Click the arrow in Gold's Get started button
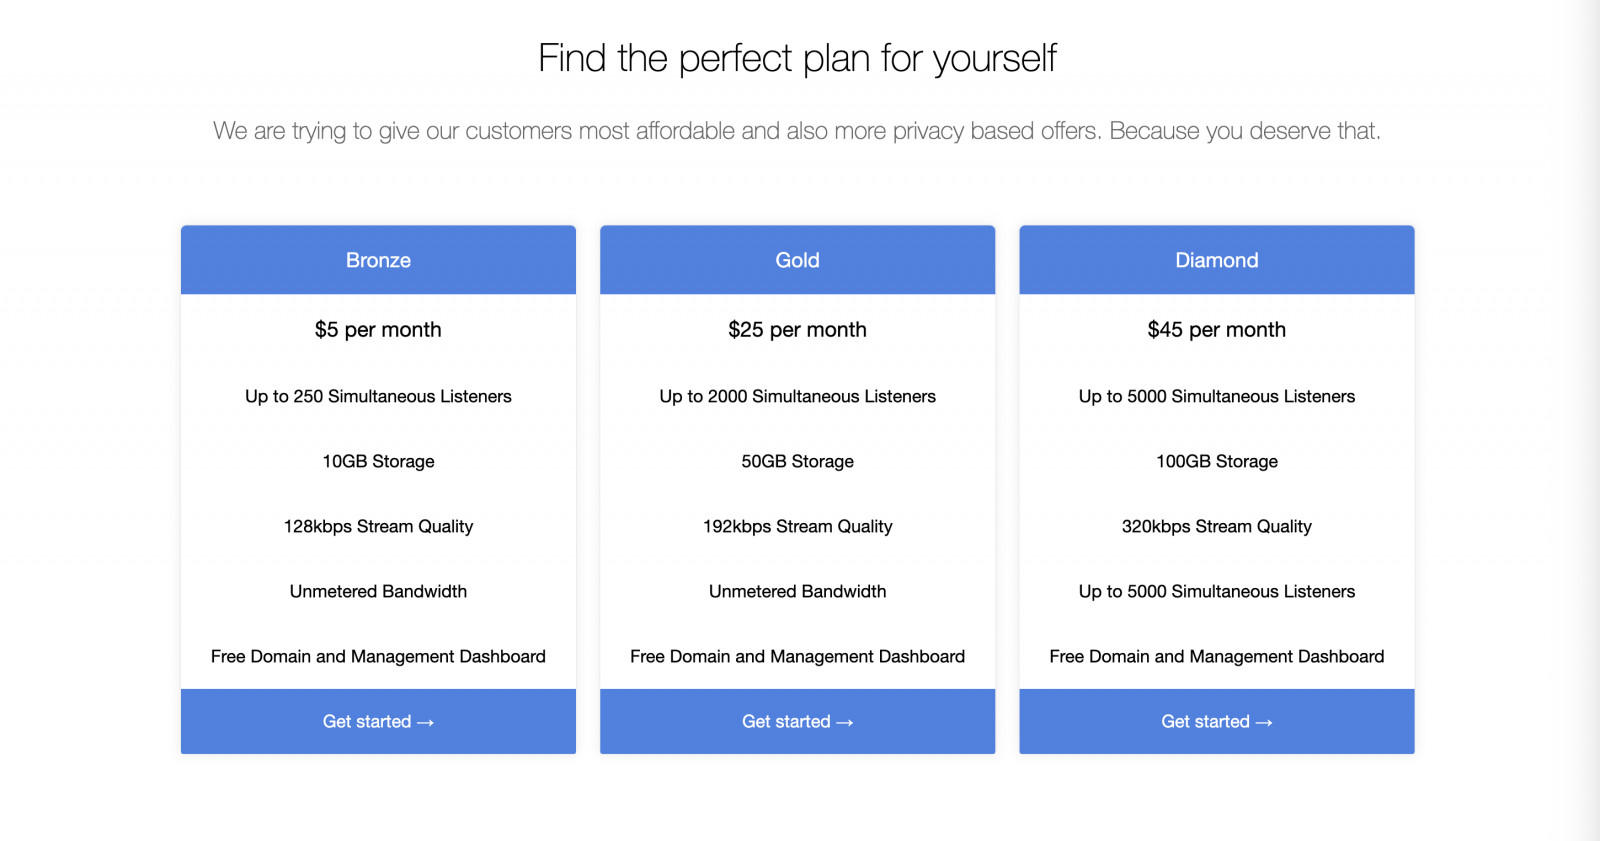 pyautogui.click(x=845, y=722)
